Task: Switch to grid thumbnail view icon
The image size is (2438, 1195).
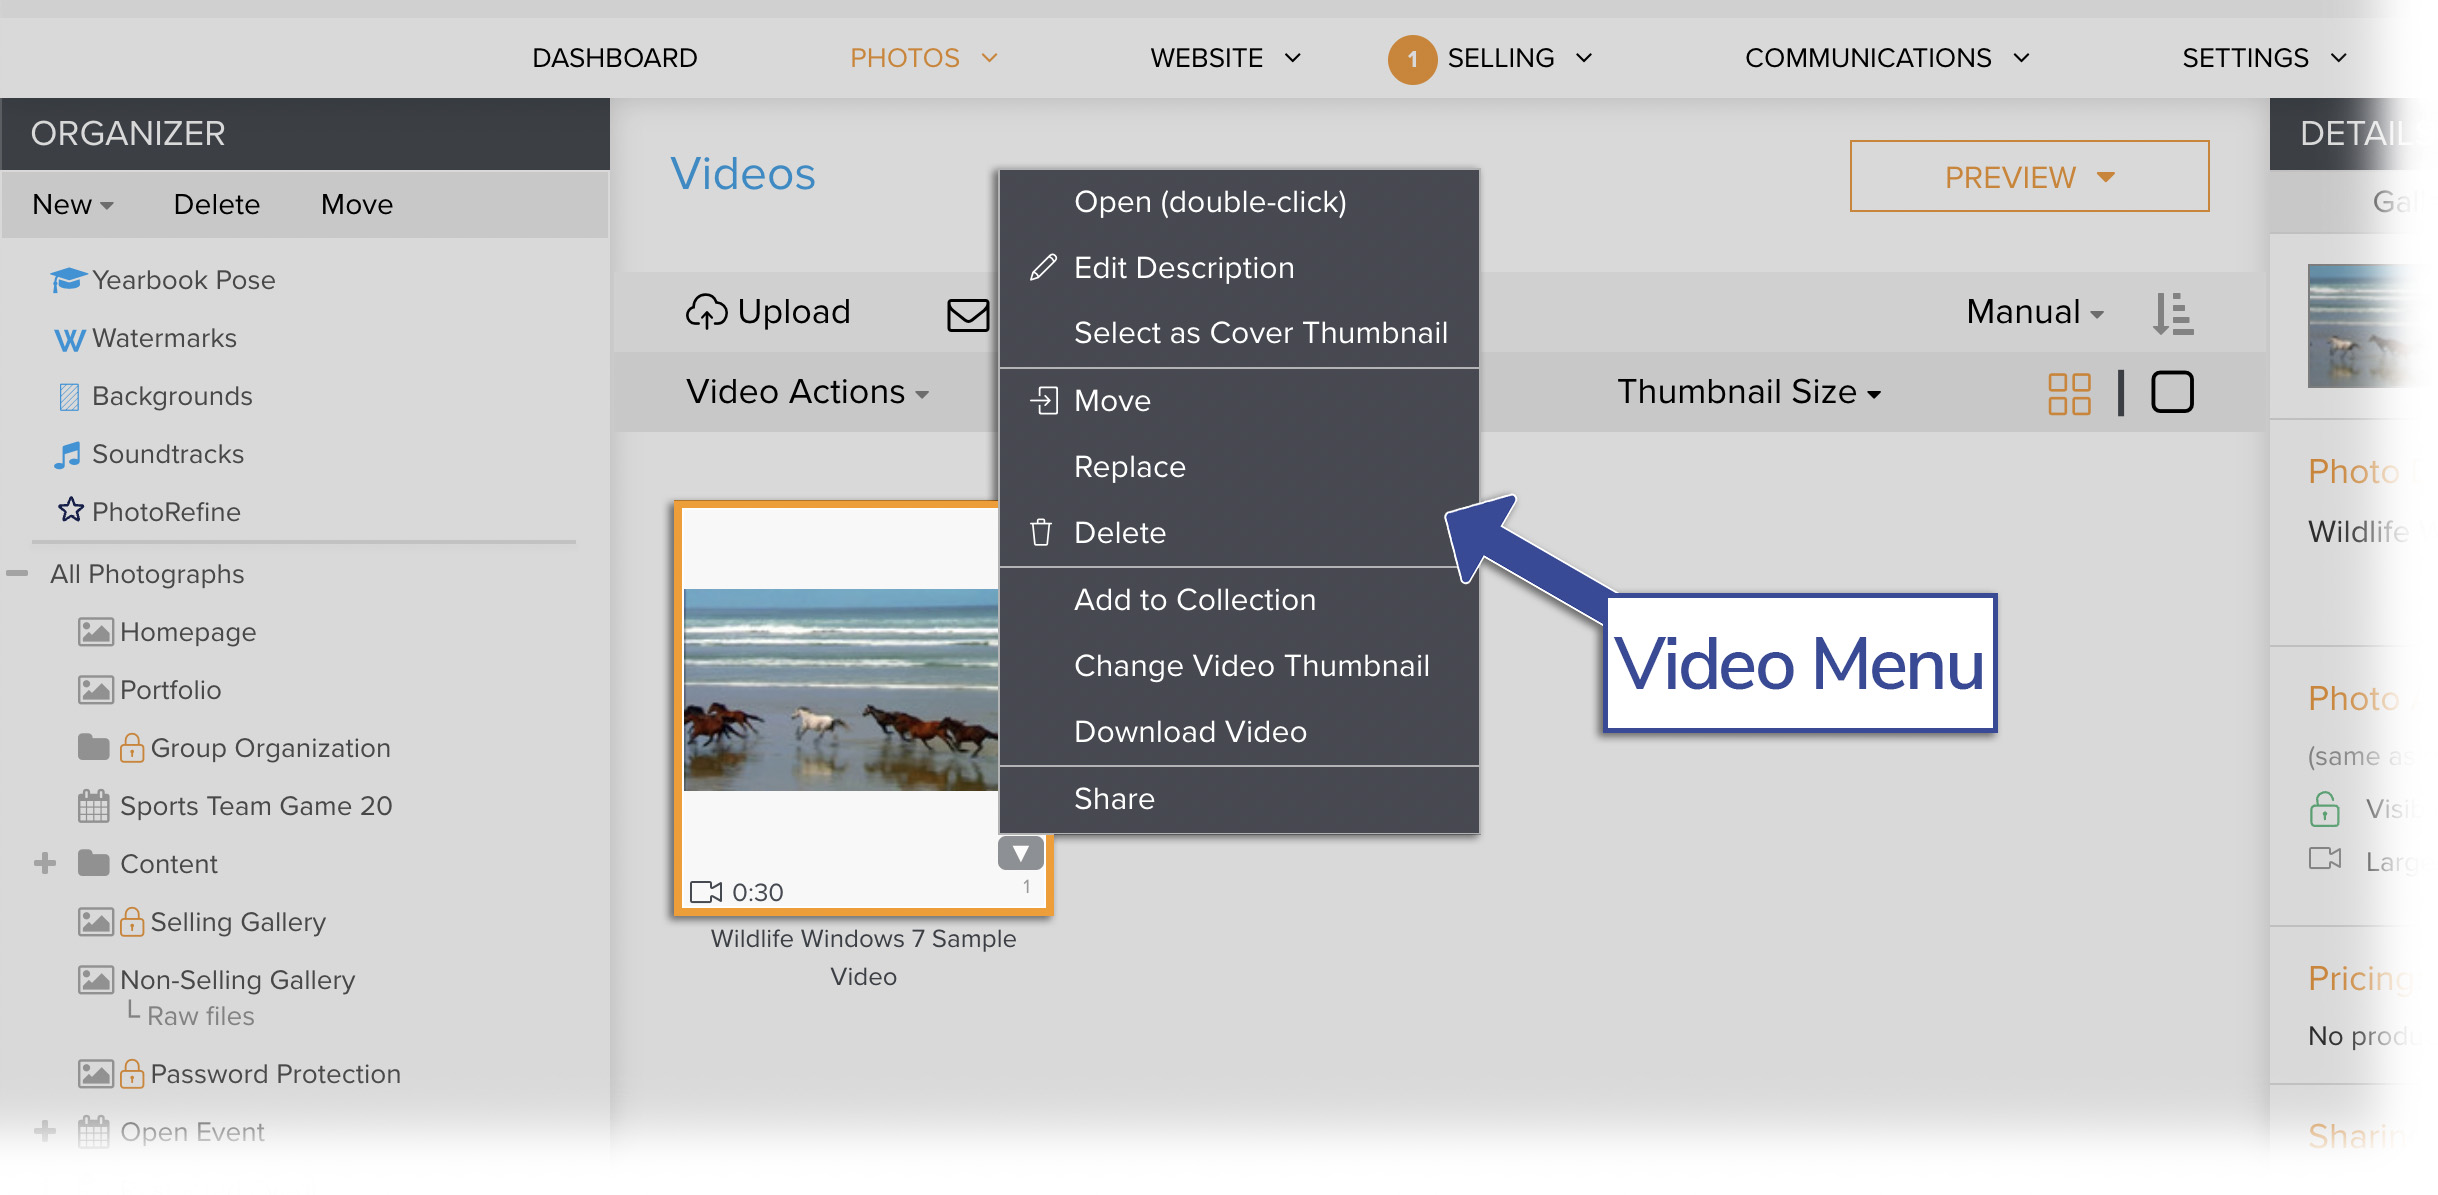Action: 2069,393
